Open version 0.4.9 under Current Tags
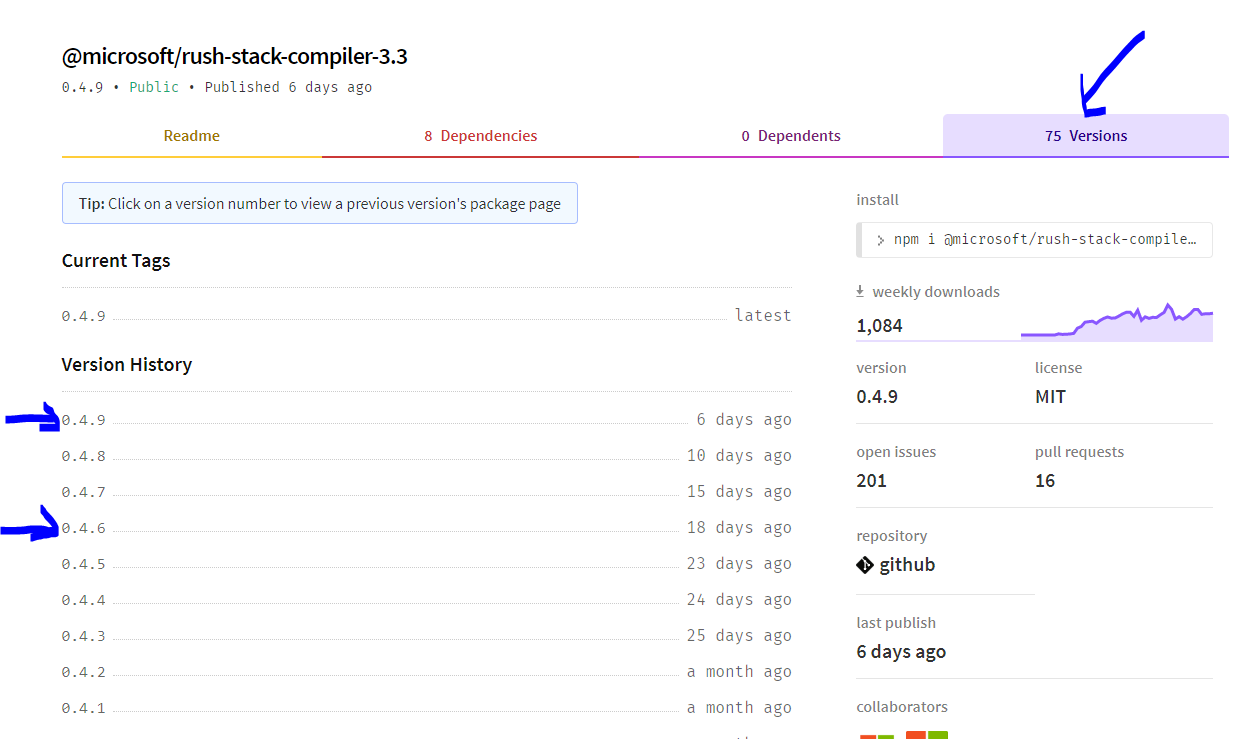The image size is (1245, 739). click(84, 316)
